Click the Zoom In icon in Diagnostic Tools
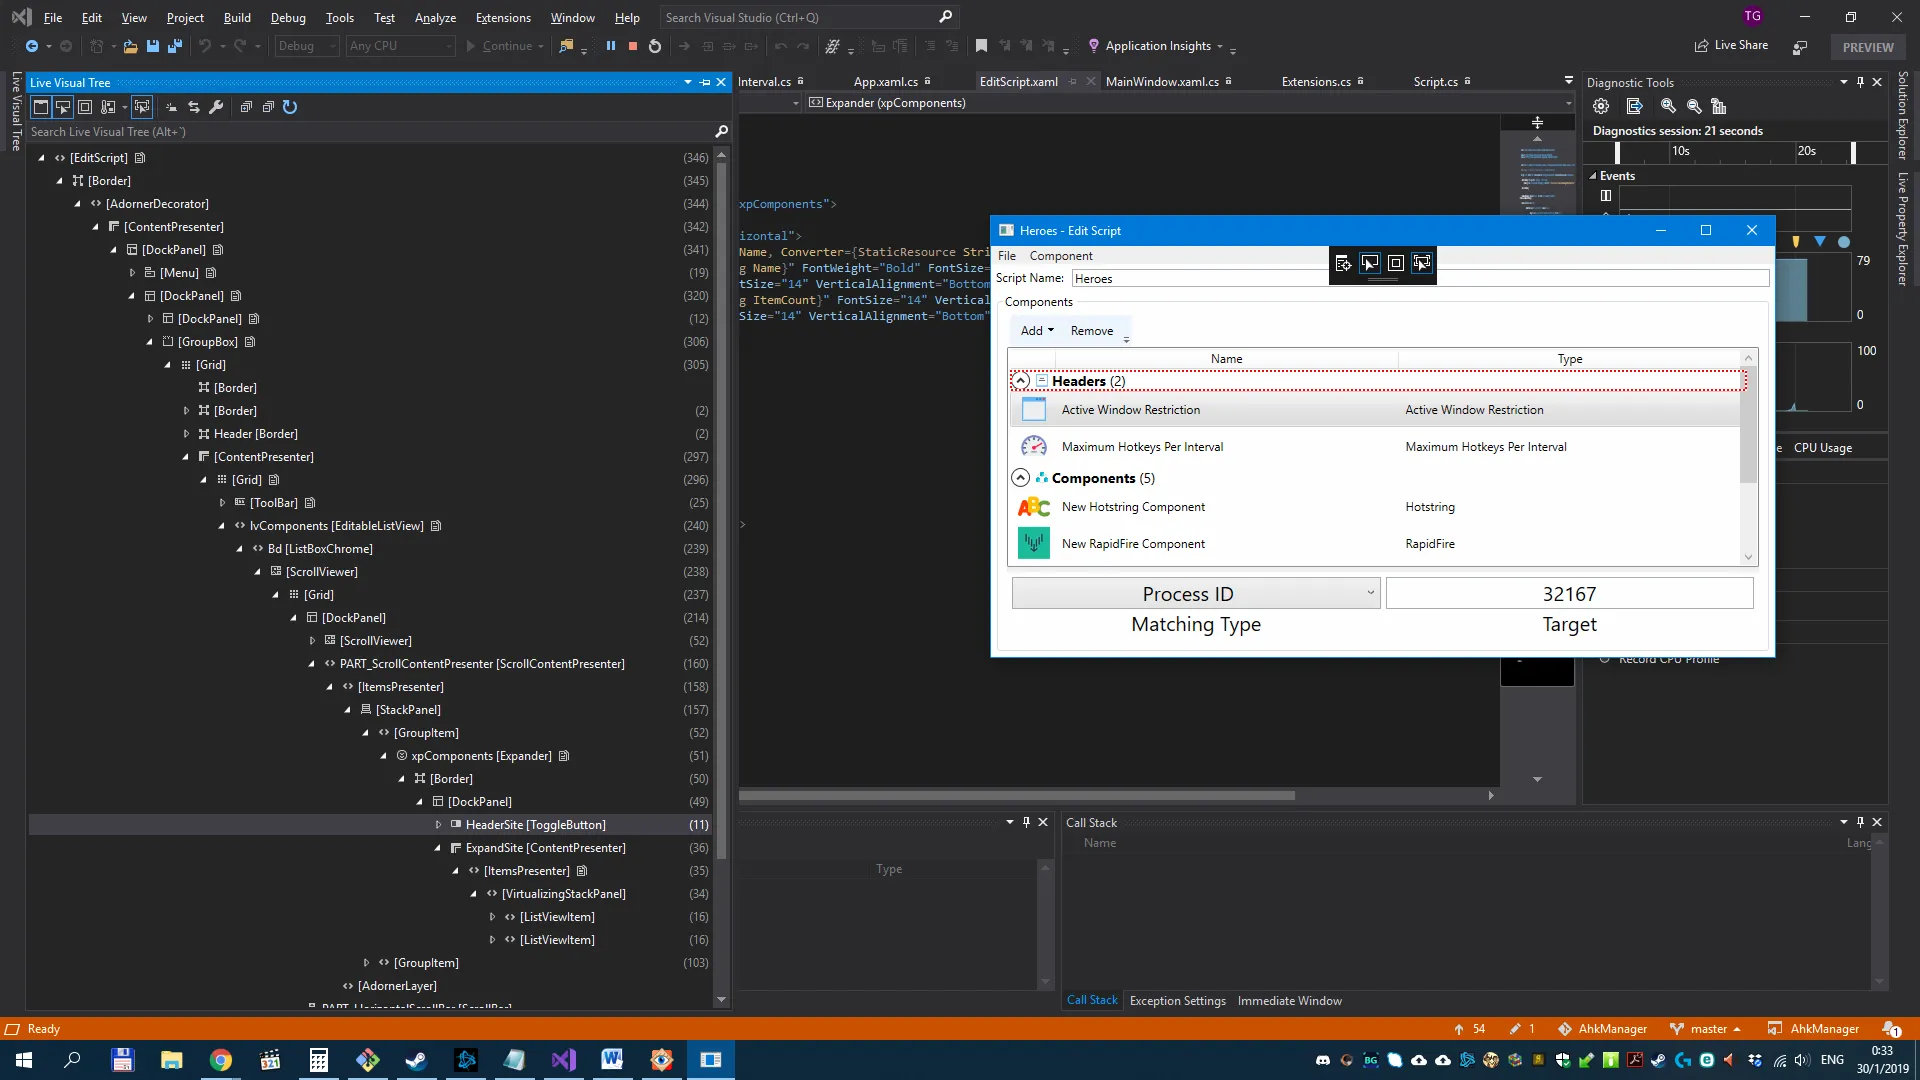 [1668, 106]
